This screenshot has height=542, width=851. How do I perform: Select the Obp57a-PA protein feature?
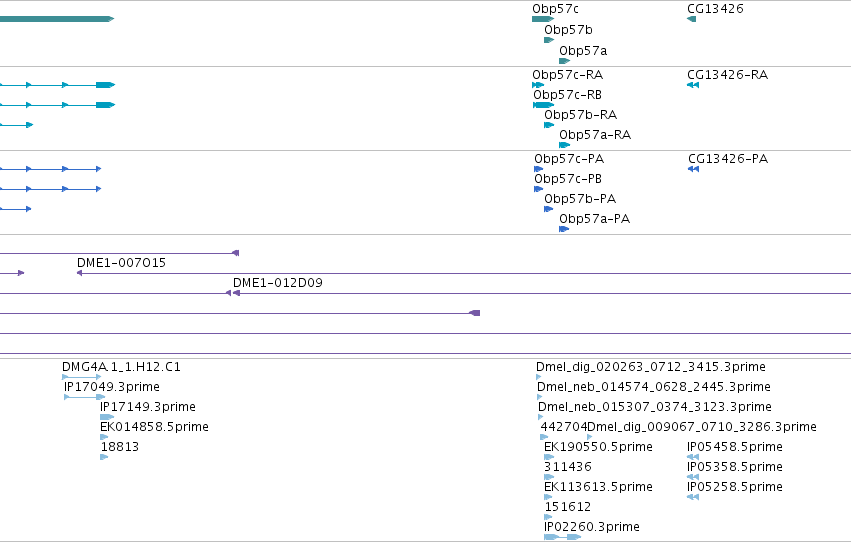tap(564, 229)
